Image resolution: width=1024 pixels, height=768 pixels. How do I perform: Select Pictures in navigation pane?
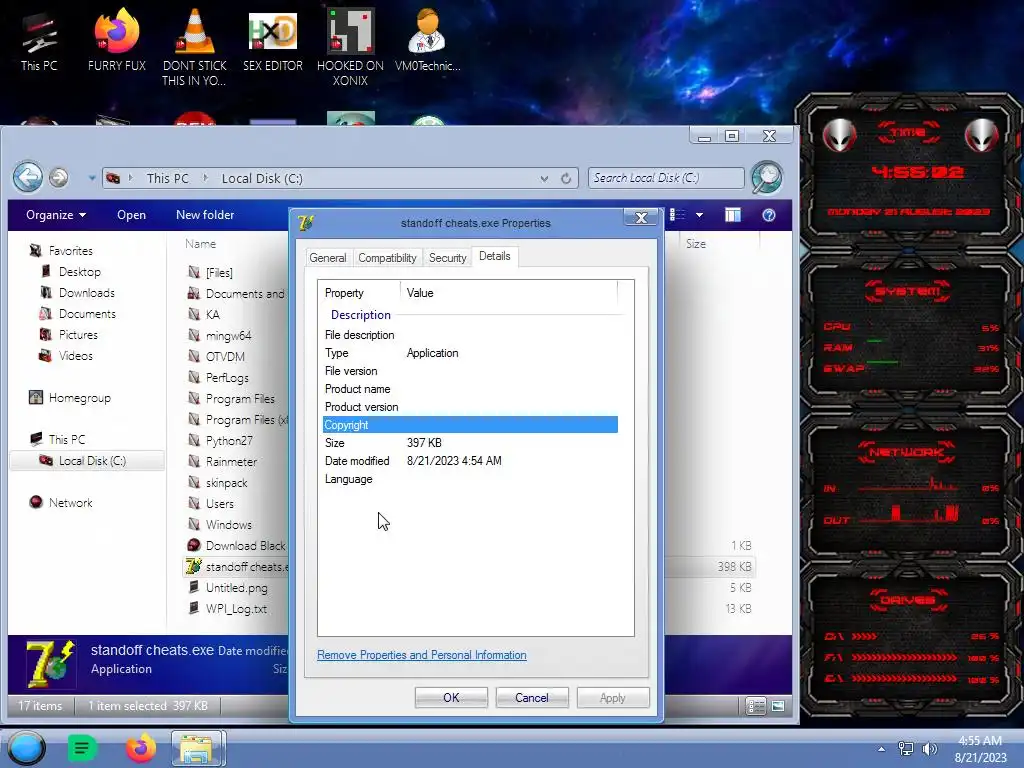pos(78,334)
